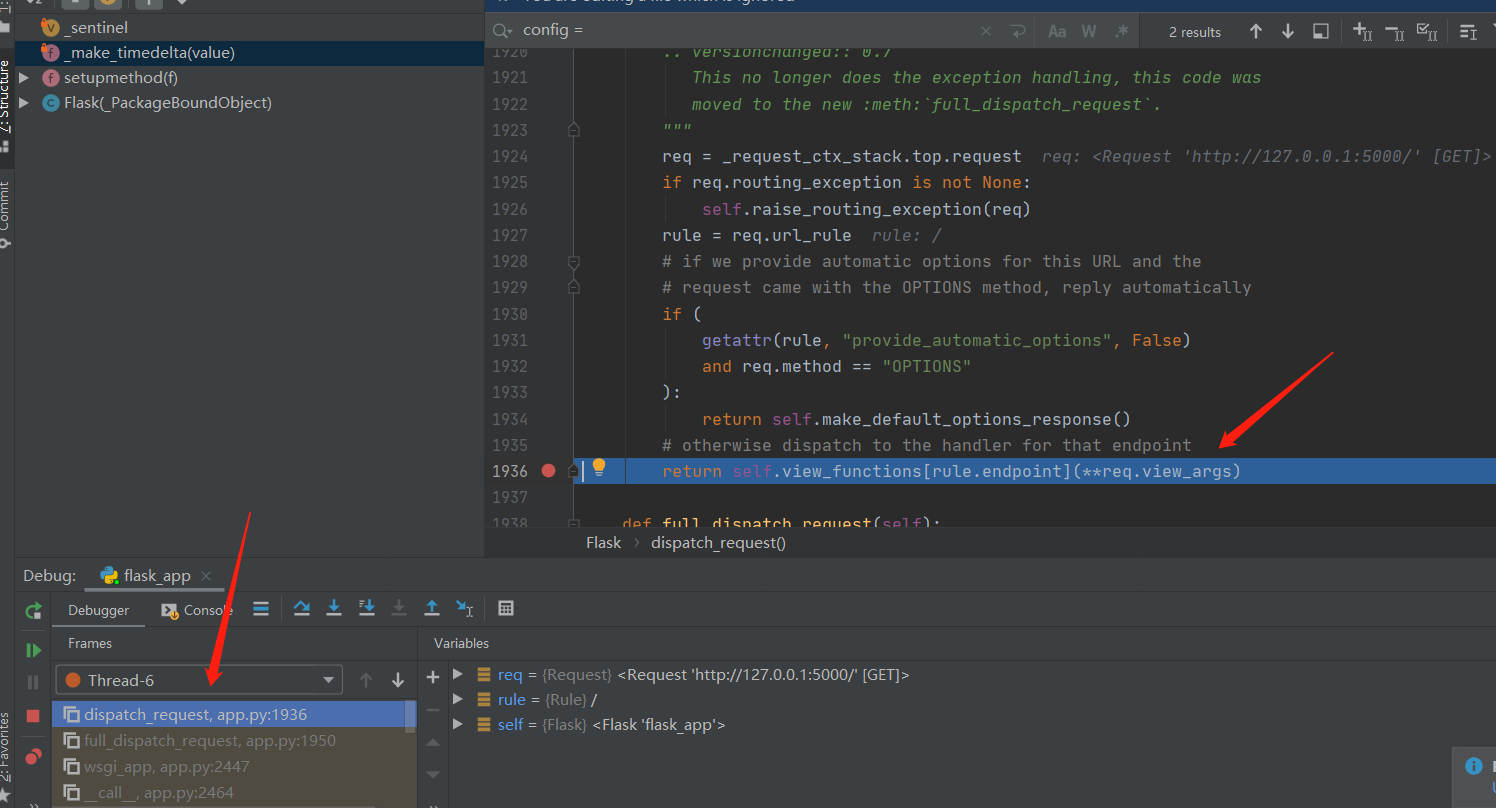Rerun flask_app with the green rerun icon
The width and height of the screenshot is (1496, 808).
pos(33,610)
